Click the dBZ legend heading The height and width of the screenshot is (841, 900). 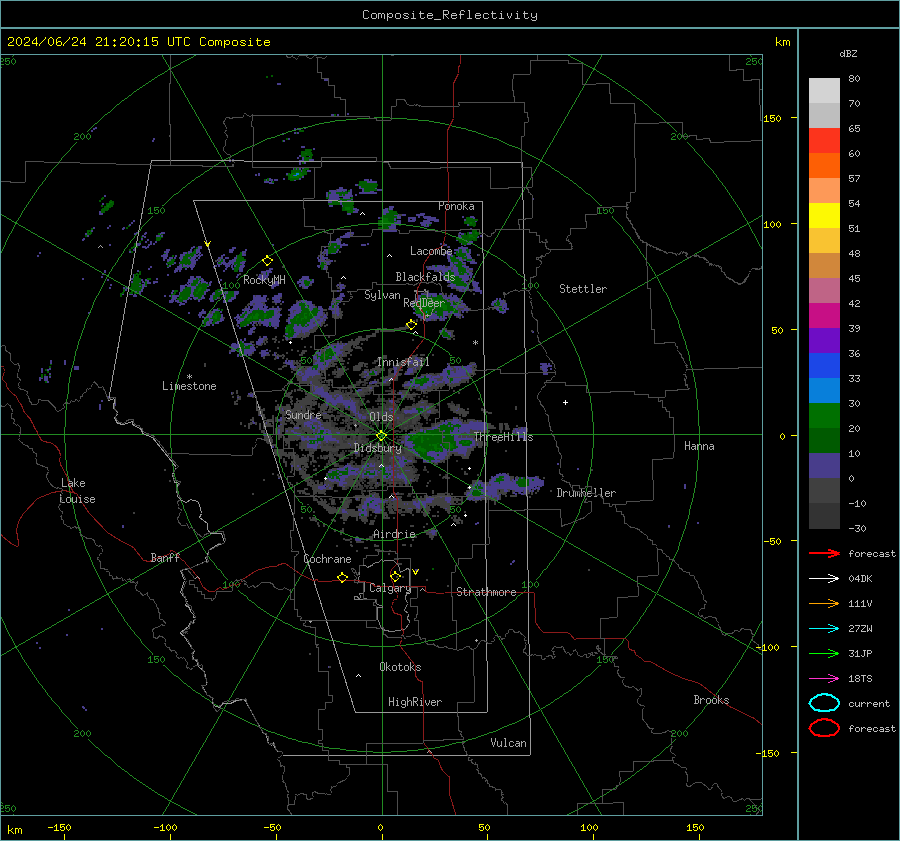coord(848,53)
